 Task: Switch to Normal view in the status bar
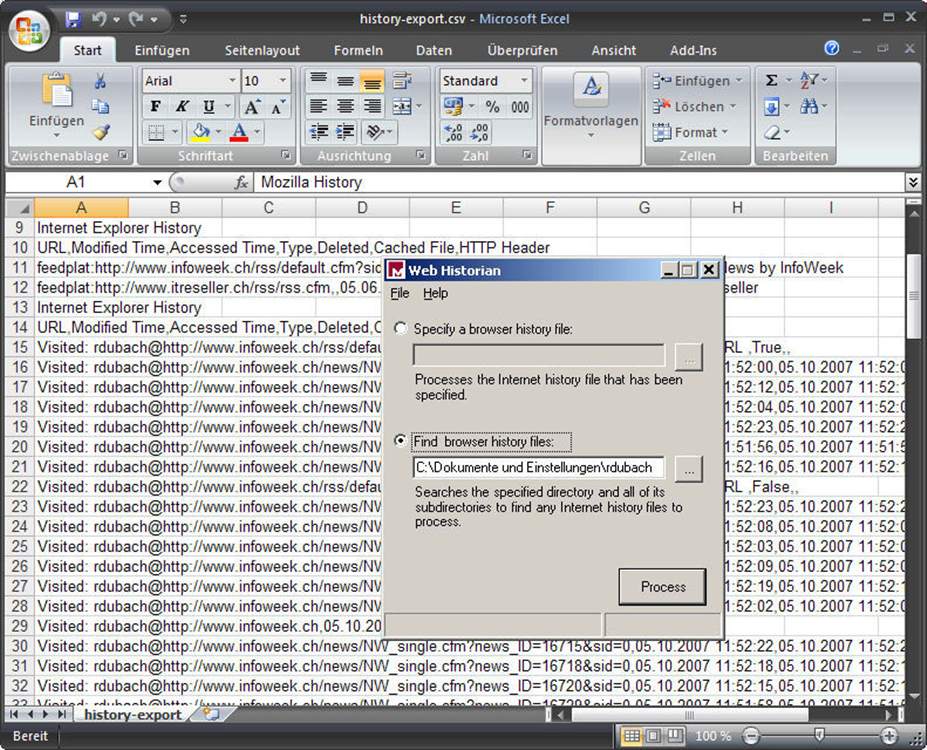pos(631,736)
